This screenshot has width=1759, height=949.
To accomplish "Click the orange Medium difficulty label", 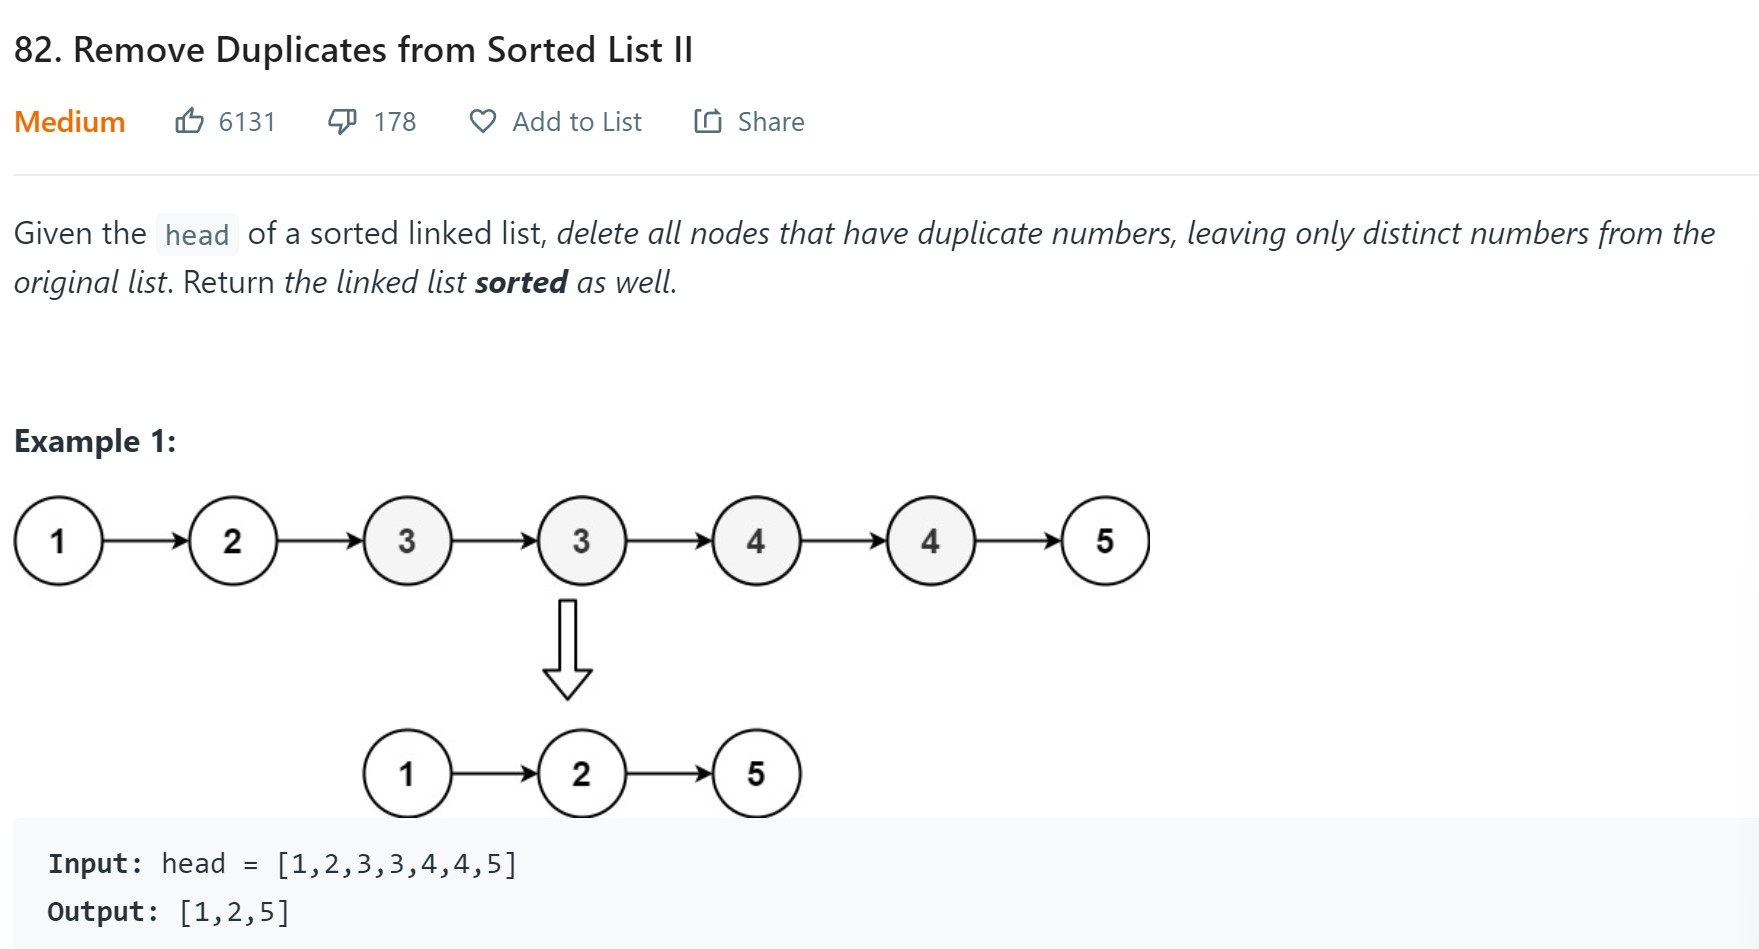I will tap(70, 122).
